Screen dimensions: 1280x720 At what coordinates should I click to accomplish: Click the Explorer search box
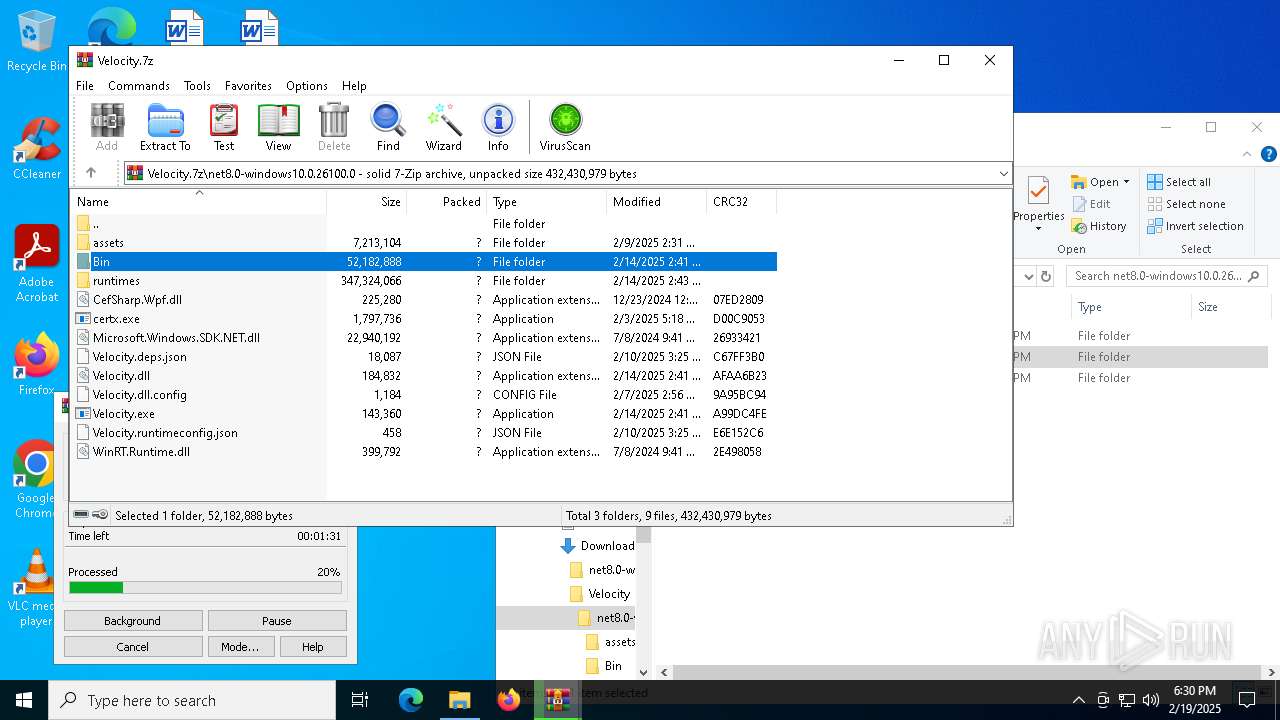(1166, 276)
